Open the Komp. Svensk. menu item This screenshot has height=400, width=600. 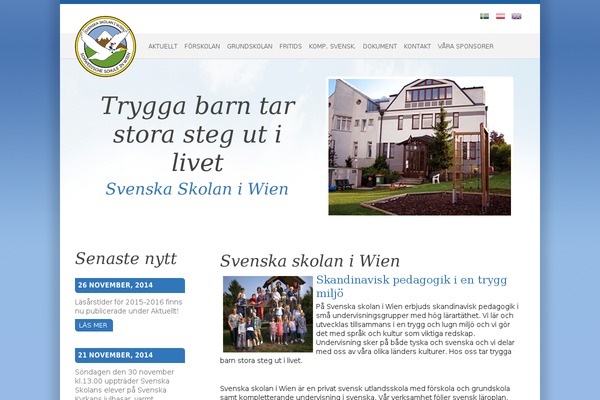pyautogui.click(x=332, y=46)
